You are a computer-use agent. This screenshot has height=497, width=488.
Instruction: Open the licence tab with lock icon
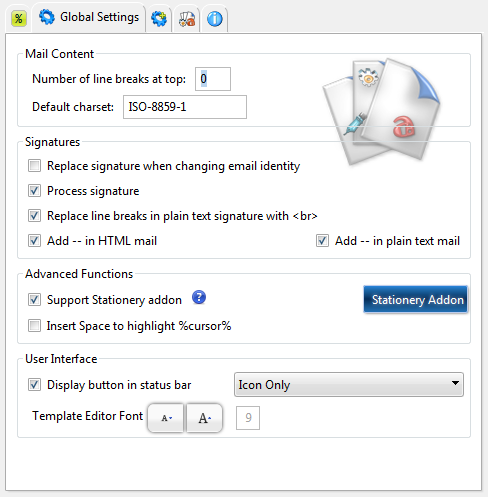(x=187, y=19)
